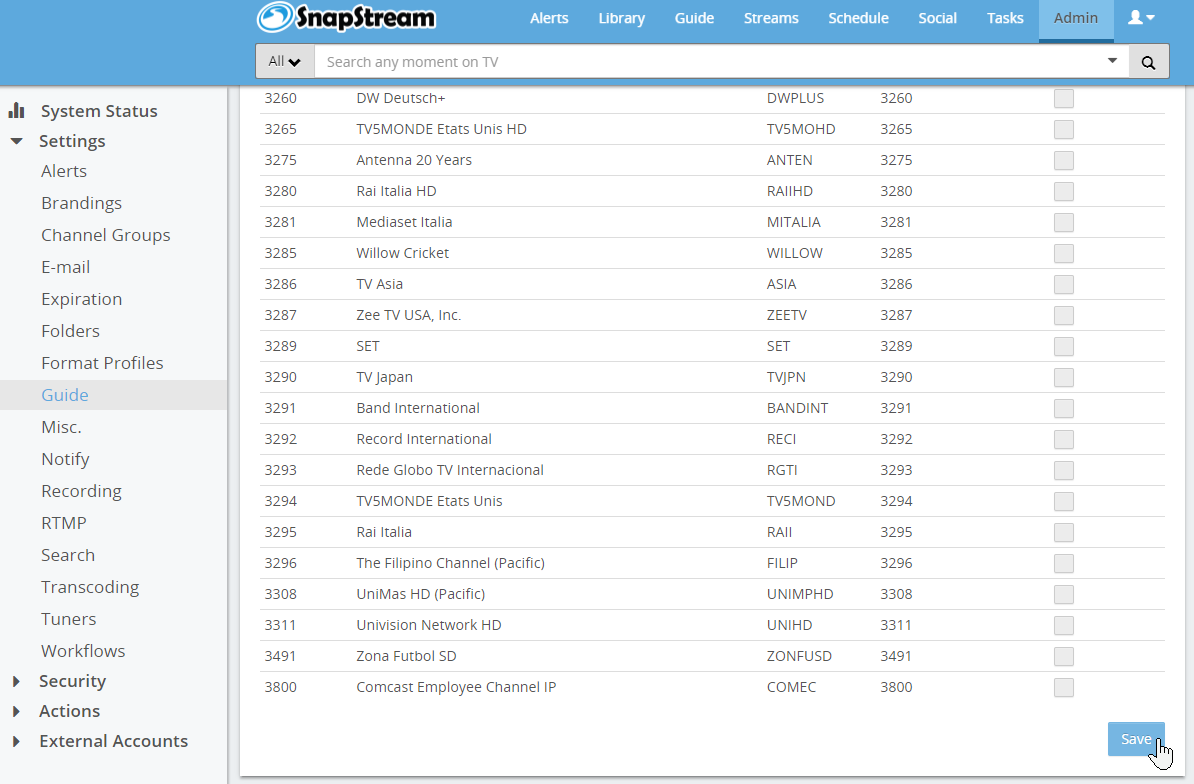Viewport: 1194px width, 784px height.
Task: Click the System Status bar chart icon
Action: 17,110
